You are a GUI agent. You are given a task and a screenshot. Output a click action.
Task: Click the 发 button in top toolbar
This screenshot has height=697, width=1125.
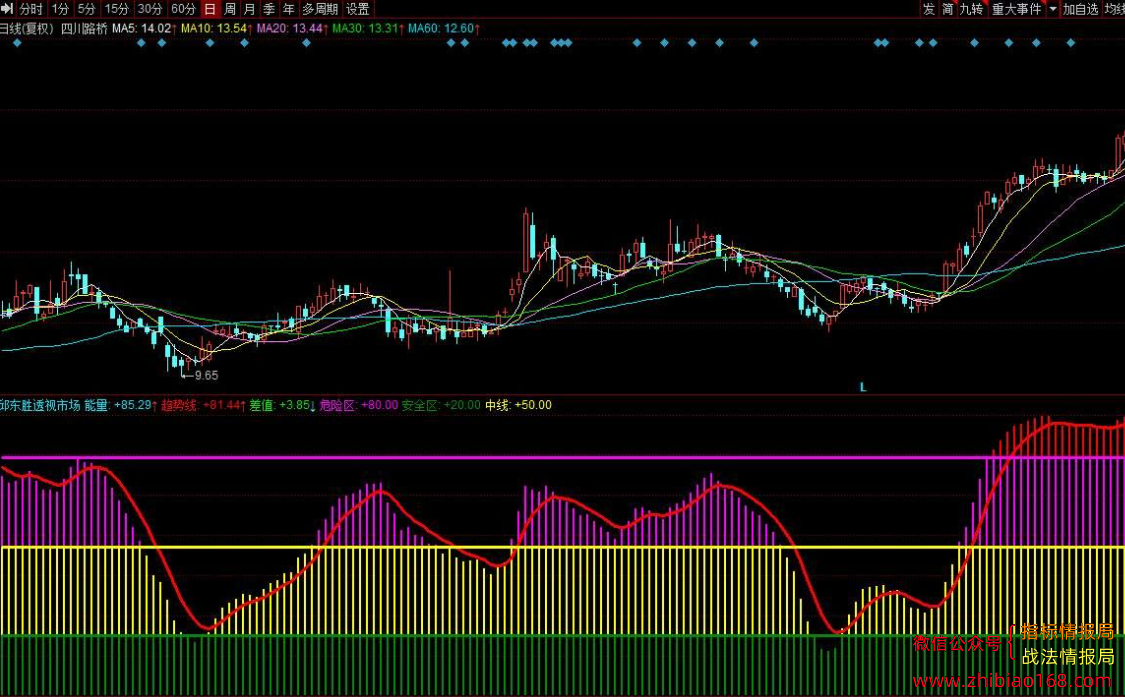929,9
